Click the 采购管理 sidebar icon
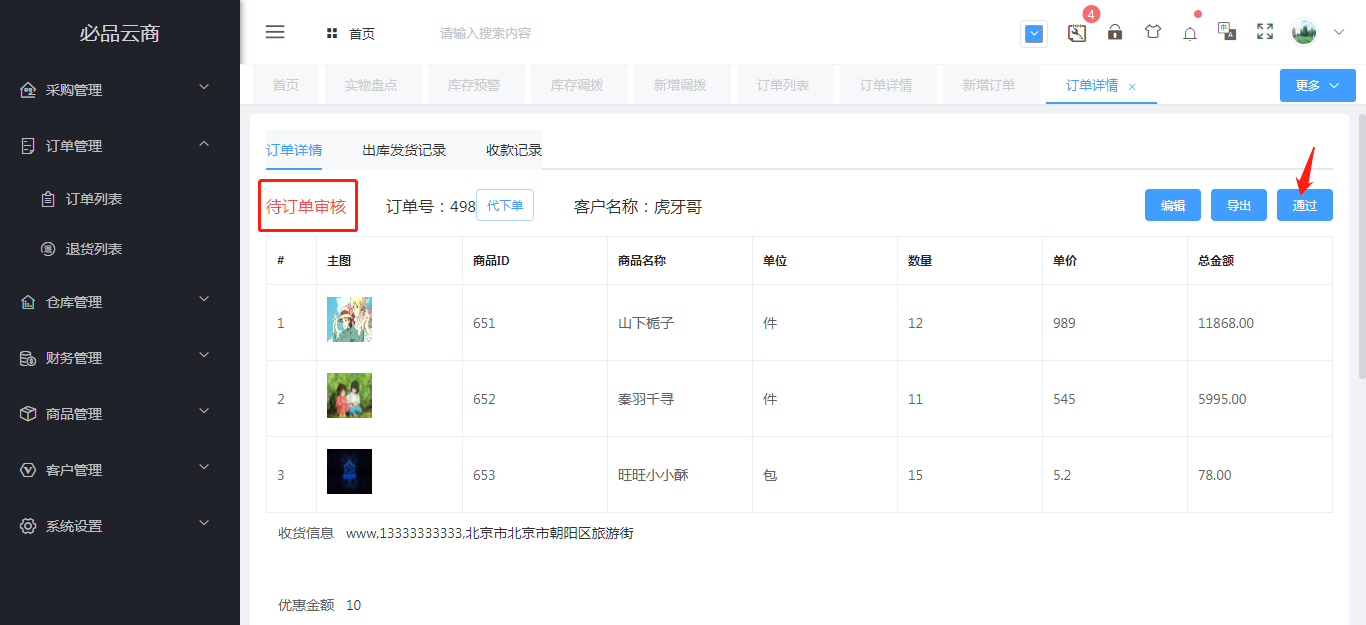Viewport: 1366px width, 625px height. (28, 90)
